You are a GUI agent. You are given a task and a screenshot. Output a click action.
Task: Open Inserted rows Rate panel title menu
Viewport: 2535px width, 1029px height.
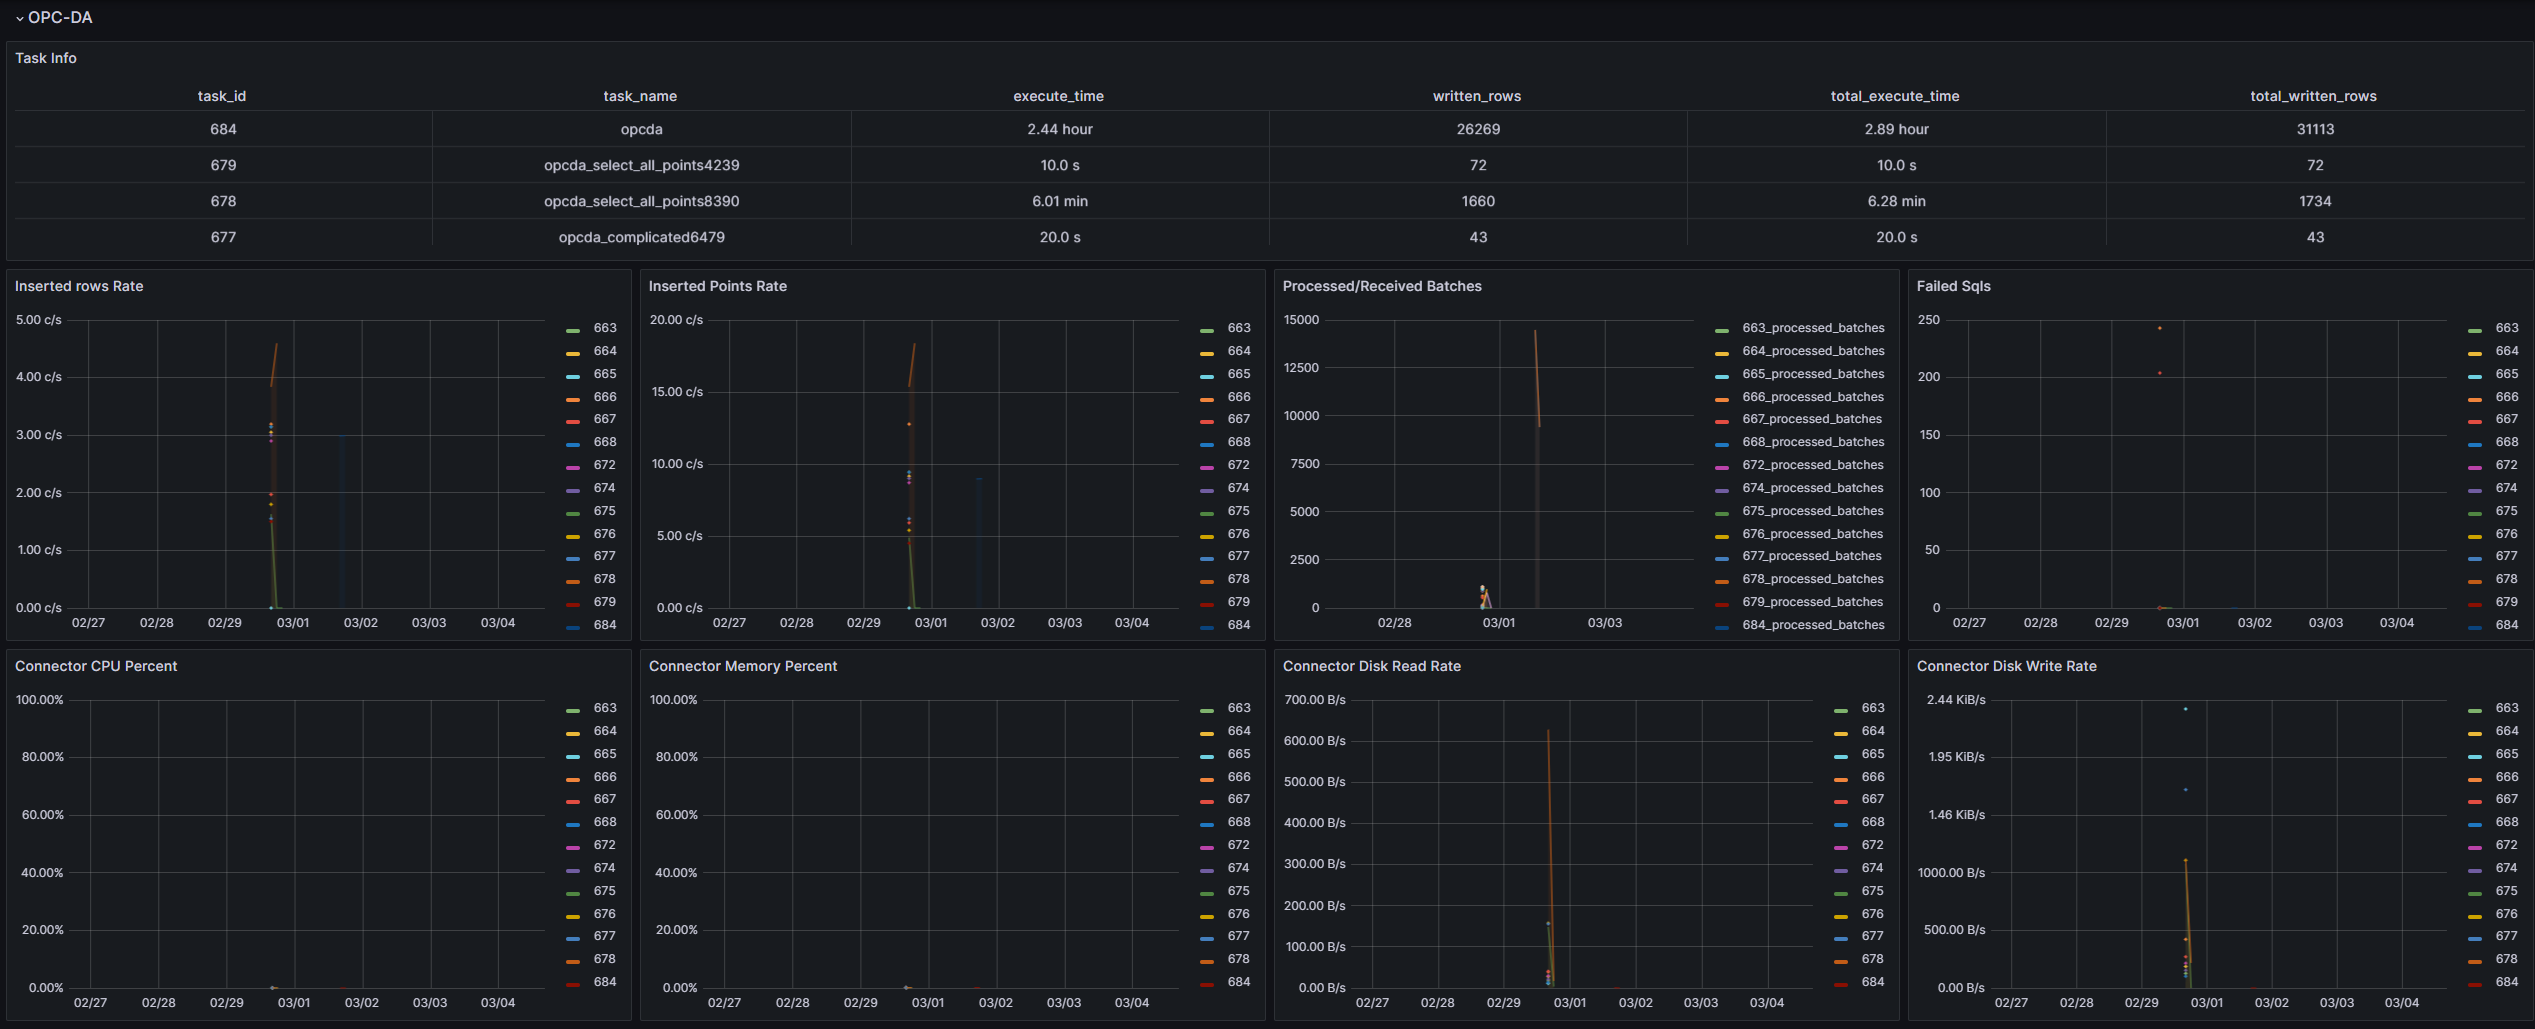coord(79,286)
